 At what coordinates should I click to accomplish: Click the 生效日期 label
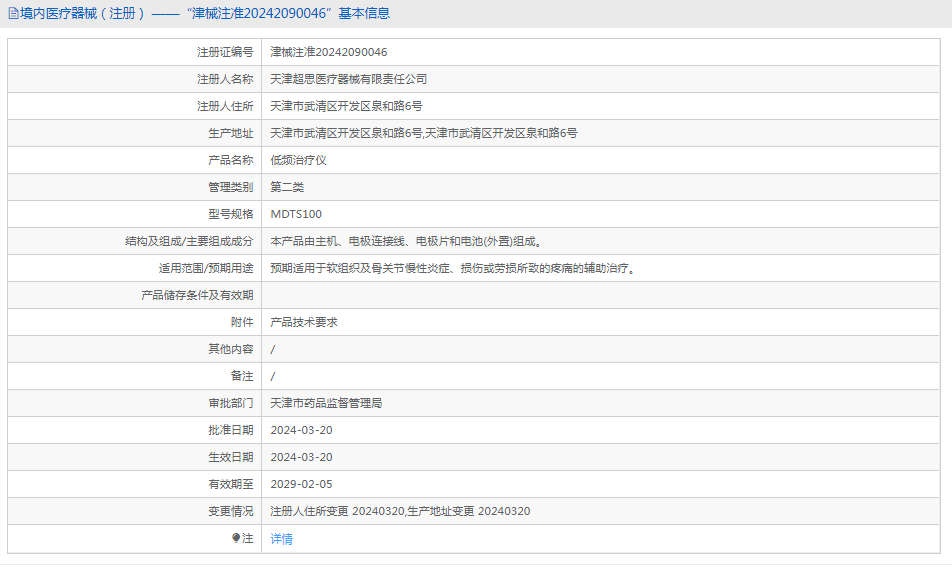pos(231,457)
